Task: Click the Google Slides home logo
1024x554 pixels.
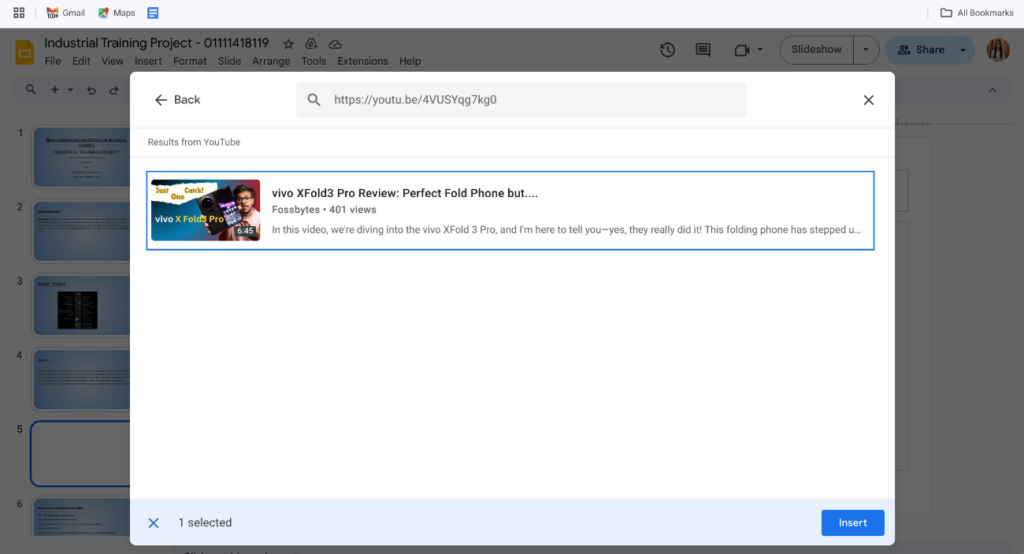Action: point(24,52)
